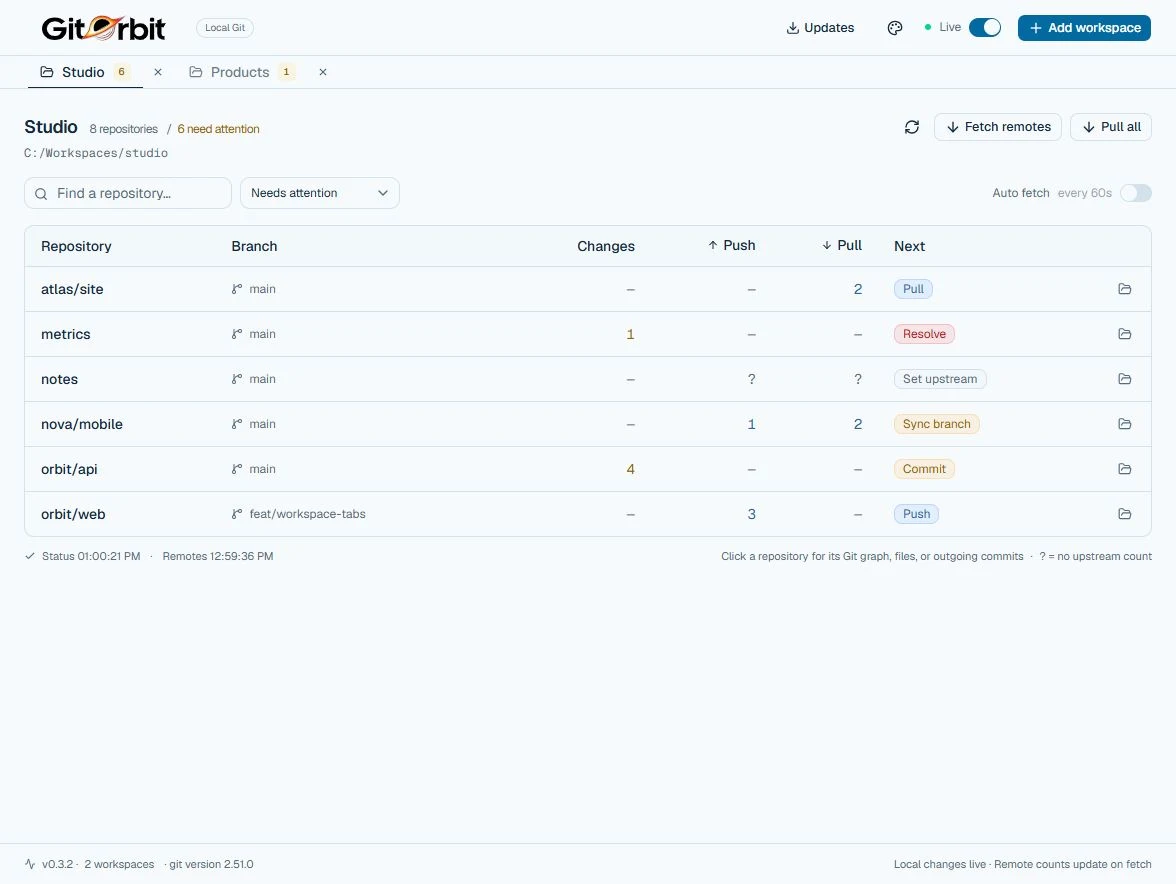Open folder for notes row
Image resolution: width=1176 pixels, height=884 pixels.
[1124, 379]
